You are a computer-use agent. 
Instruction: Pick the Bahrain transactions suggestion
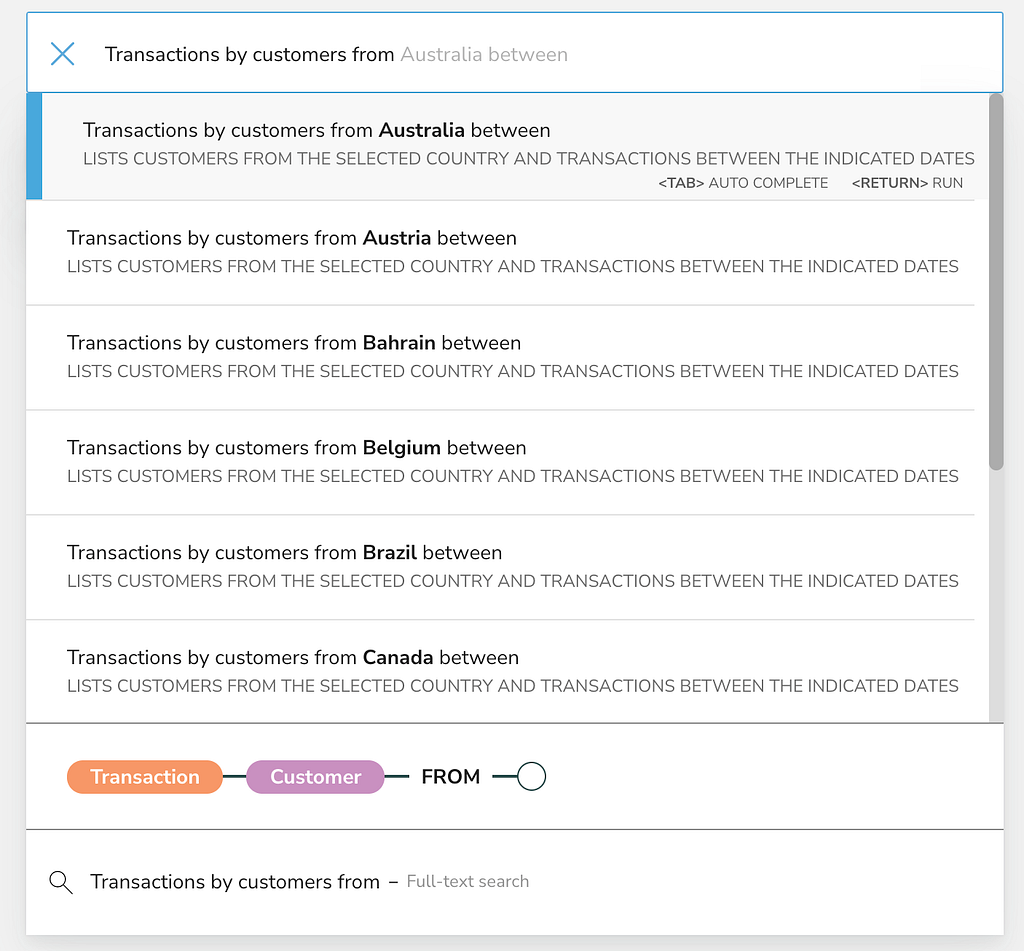click(x=294, y=343)
